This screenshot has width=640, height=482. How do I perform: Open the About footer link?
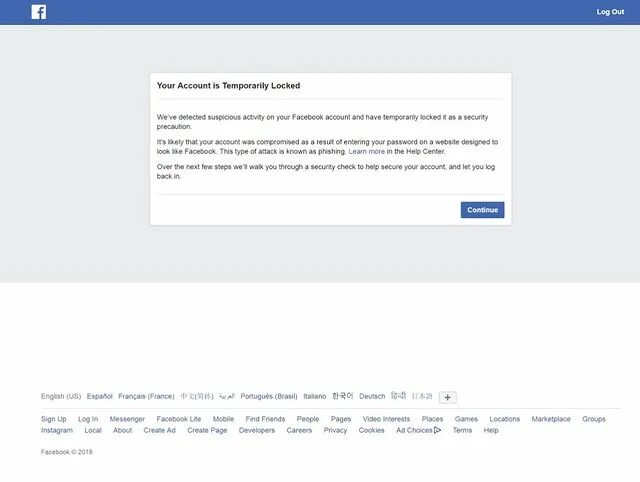pyautogui.click(x=122, y=430)
